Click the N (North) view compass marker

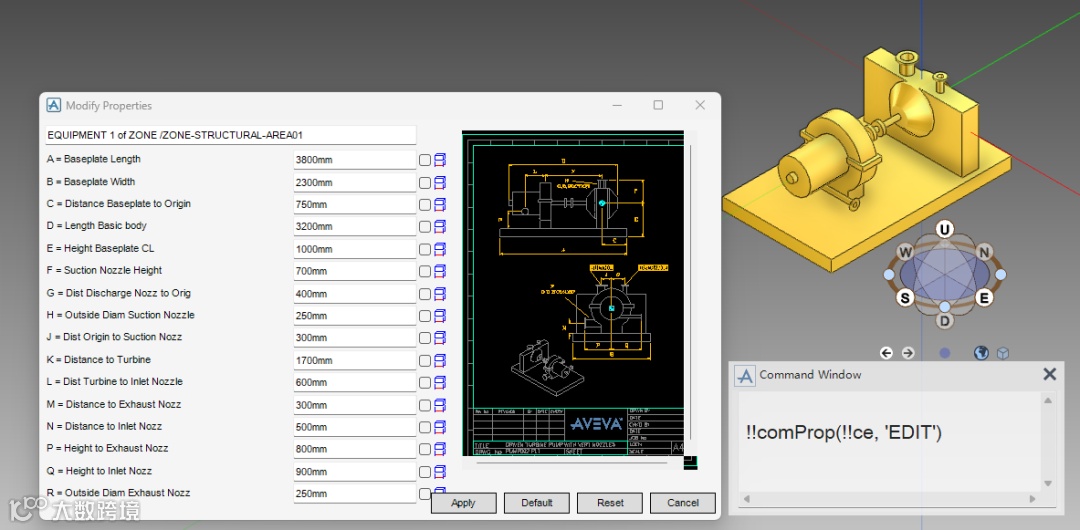[x=984, y=252]
